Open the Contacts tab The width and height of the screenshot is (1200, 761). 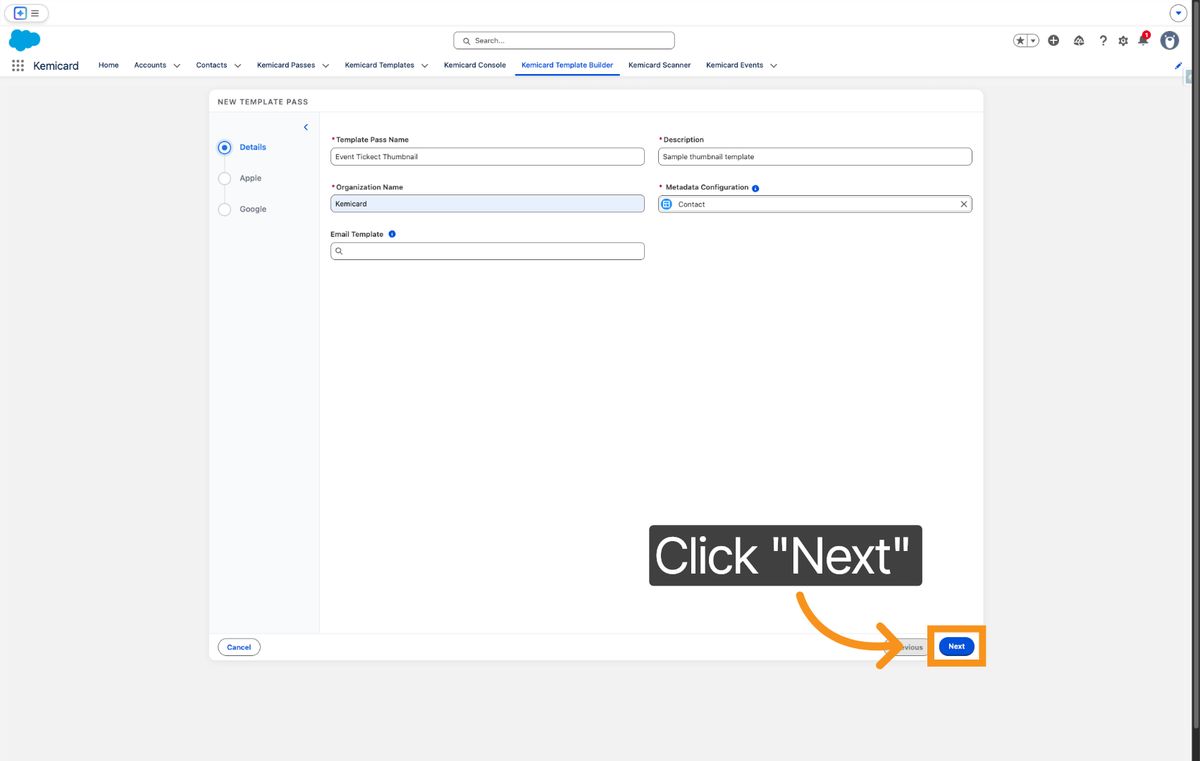pos(211,65)
